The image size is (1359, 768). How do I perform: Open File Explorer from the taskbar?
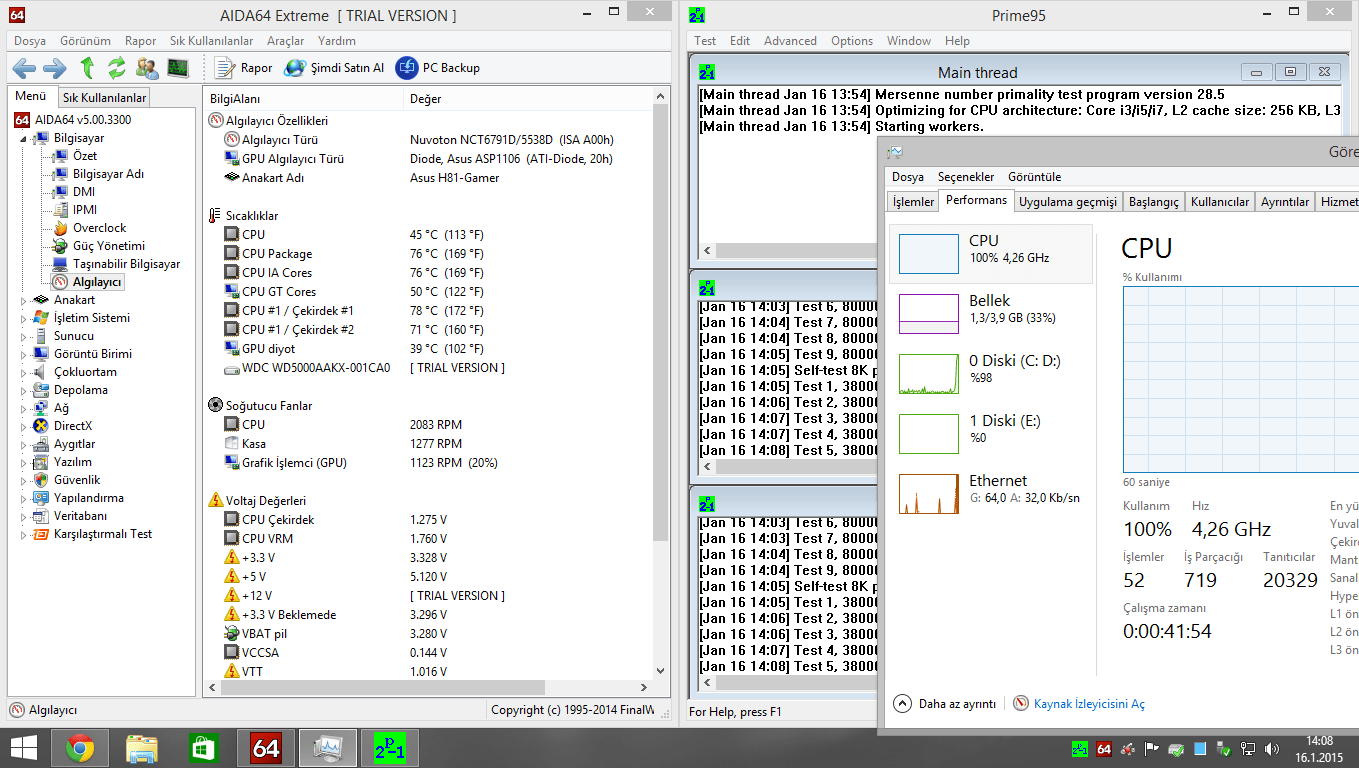(x=142, y=748)
